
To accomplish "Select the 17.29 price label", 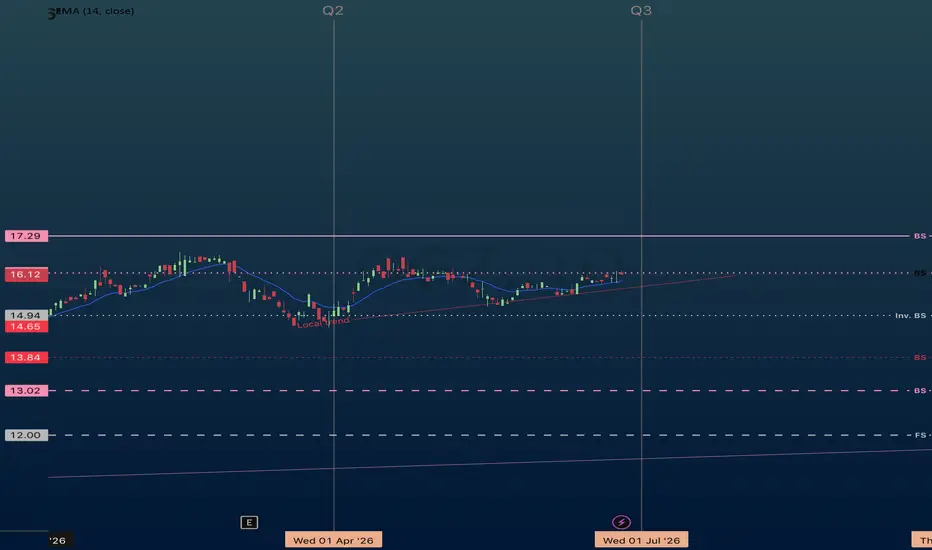I will pos(26,236).
